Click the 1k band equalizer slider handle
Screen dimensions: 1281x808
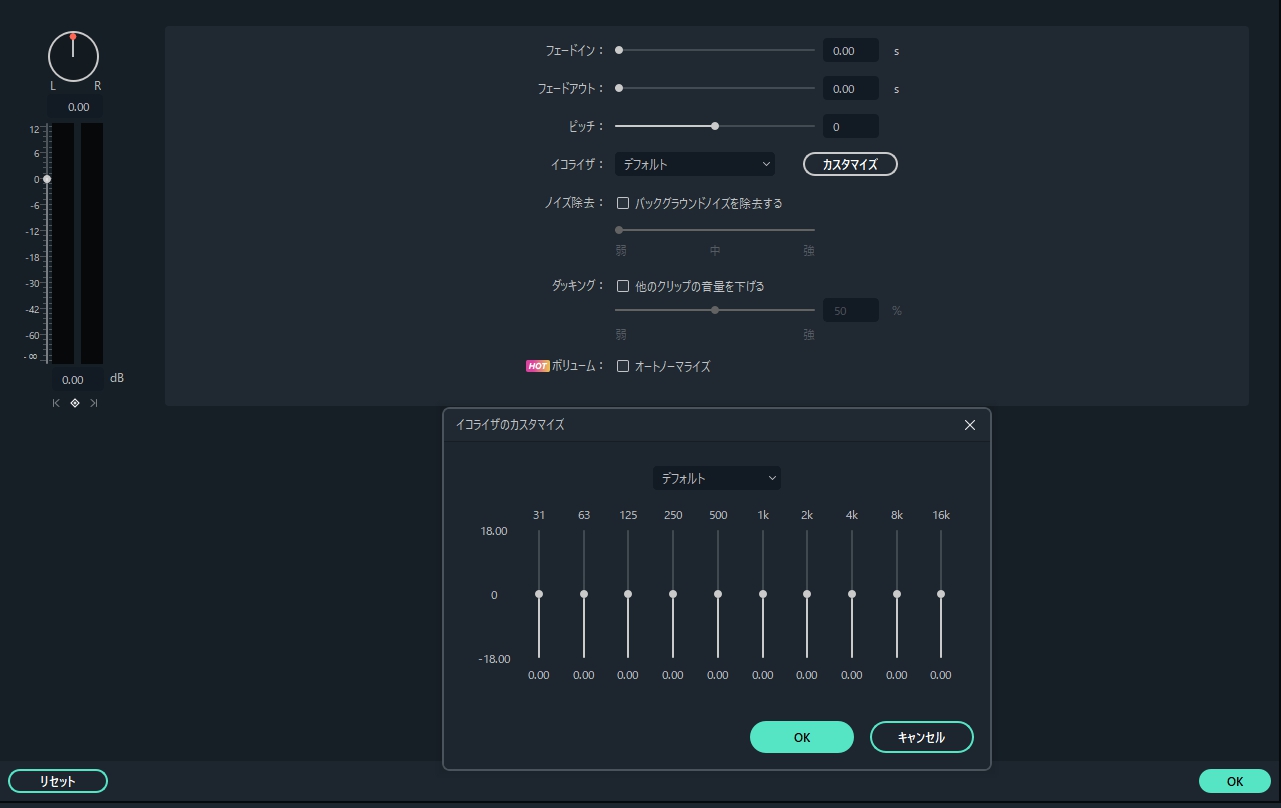(x=763, y=594)
